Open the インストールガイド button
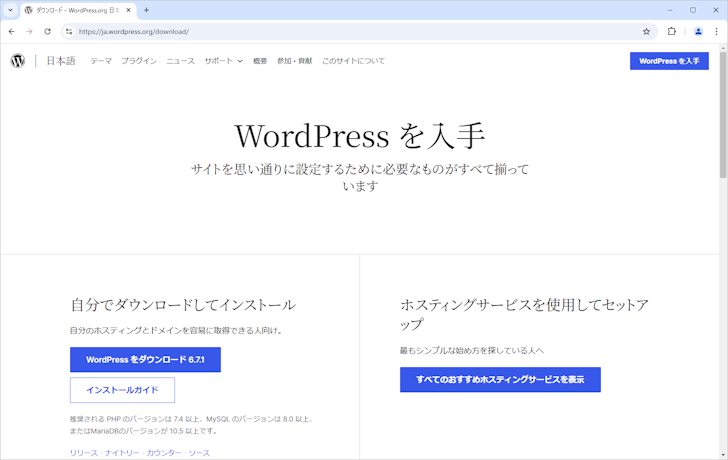 click(123, 390)
